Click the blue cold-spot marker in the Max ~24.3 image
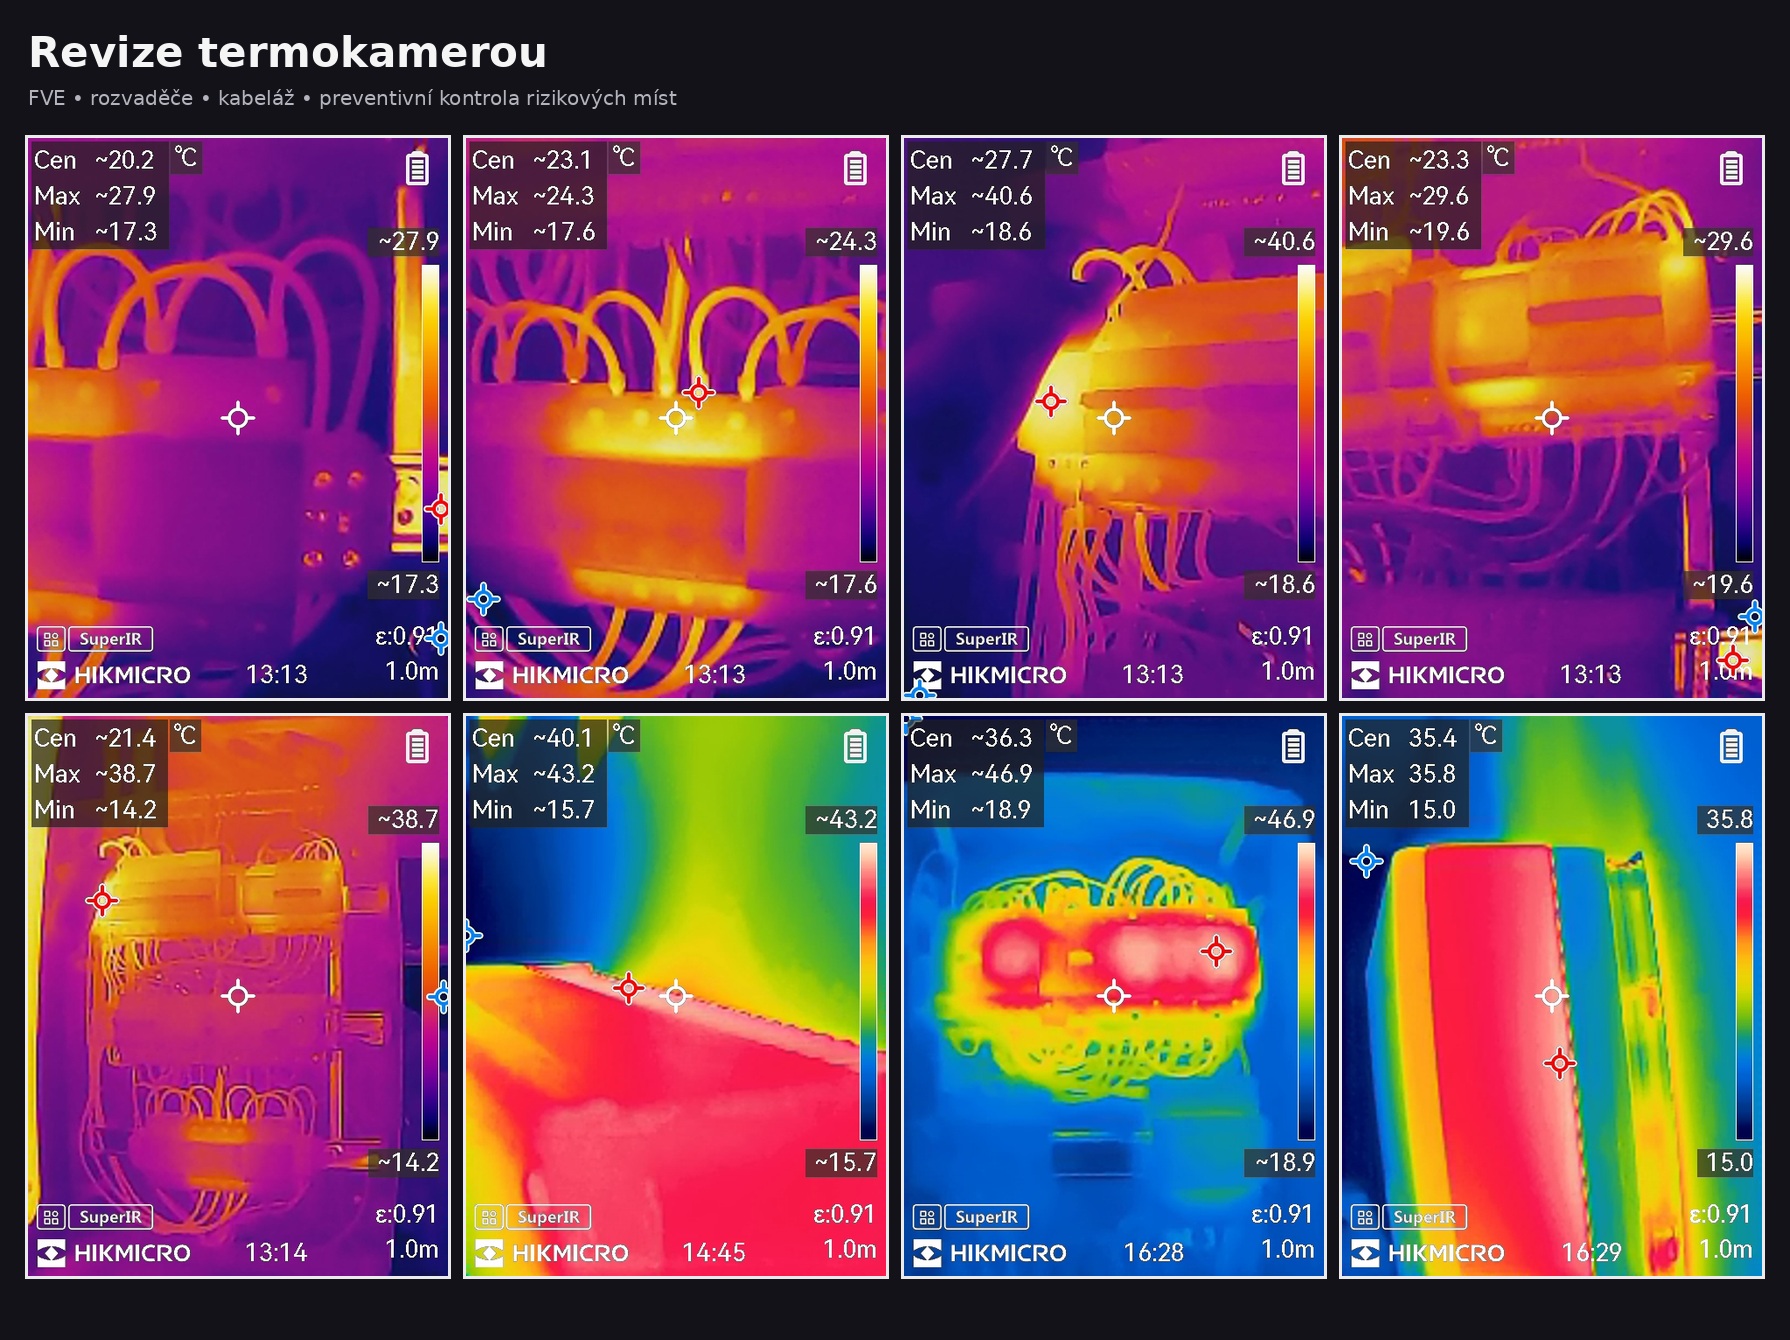Image resolution: width=1790 pixels, height=1340 pixels. (x=484, y=599)
